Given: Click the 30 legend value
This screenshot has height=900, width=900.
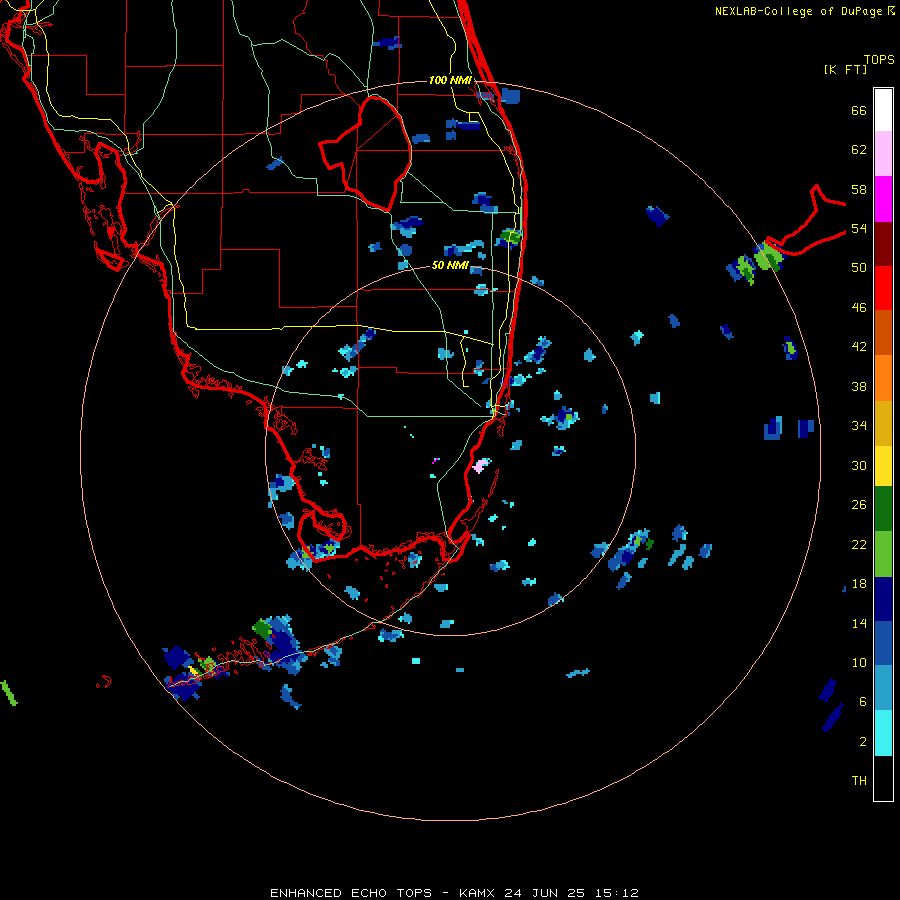Looking at the screenshot, I should pyautogui.click(x=859, y=465).
